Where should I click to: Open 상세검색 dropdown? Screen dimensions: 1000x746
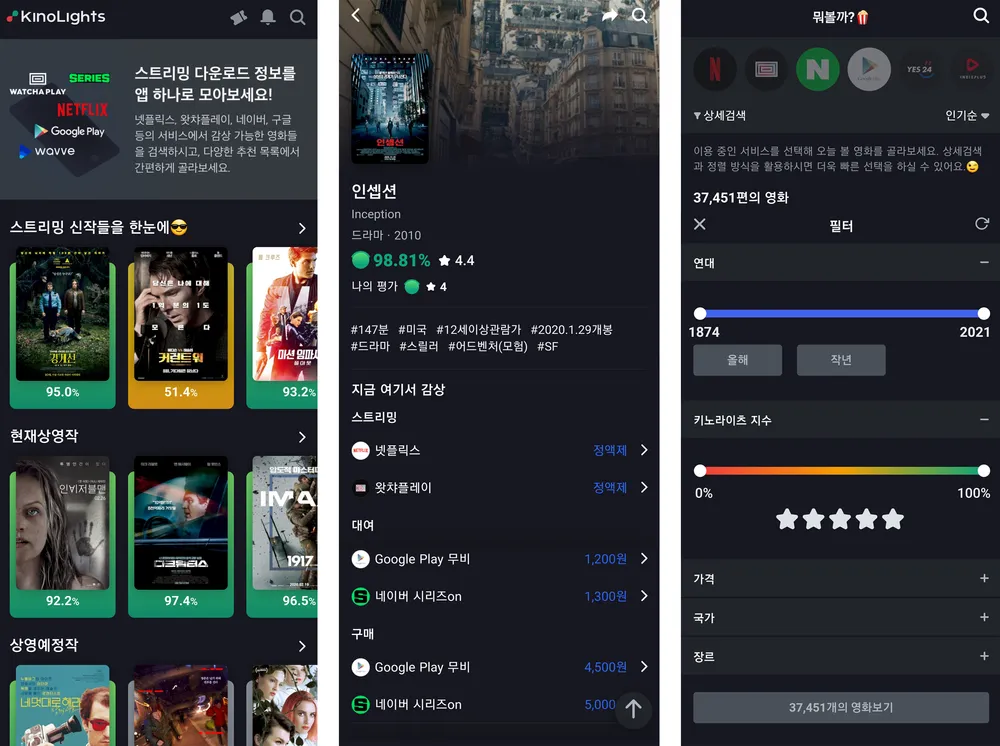pyautogui.click(x=720, y=115)
